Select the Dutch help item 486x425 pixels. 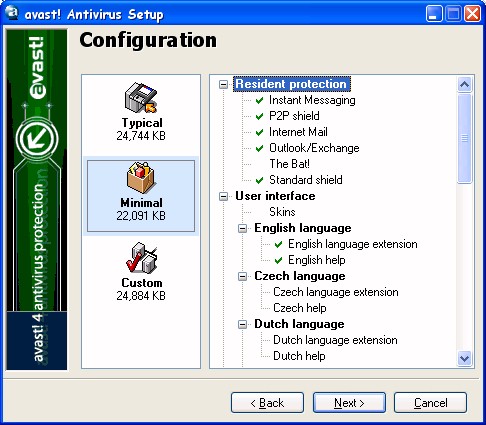pos(299,356)
